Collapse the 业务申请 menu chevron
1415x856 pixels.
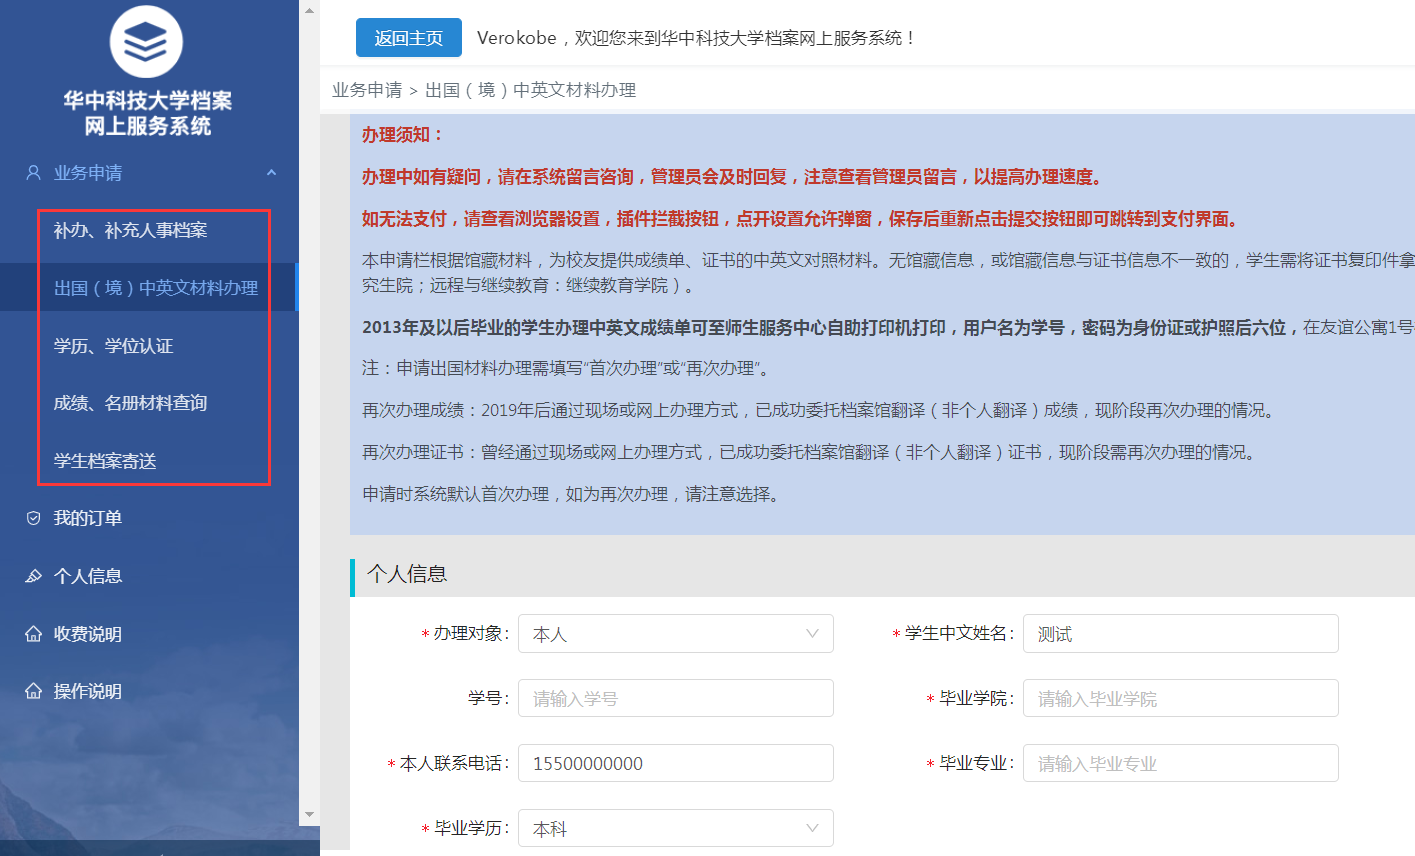point(271,173)
